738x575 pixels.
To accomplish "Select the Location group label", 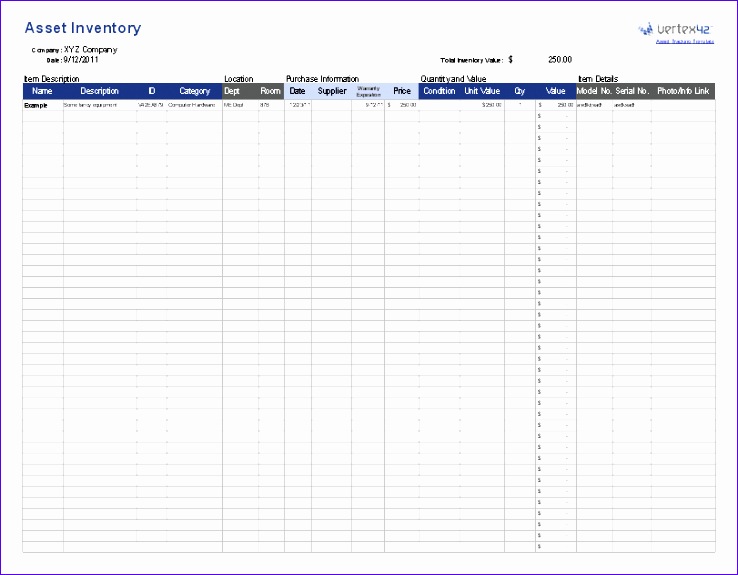I will coord(239,79).
